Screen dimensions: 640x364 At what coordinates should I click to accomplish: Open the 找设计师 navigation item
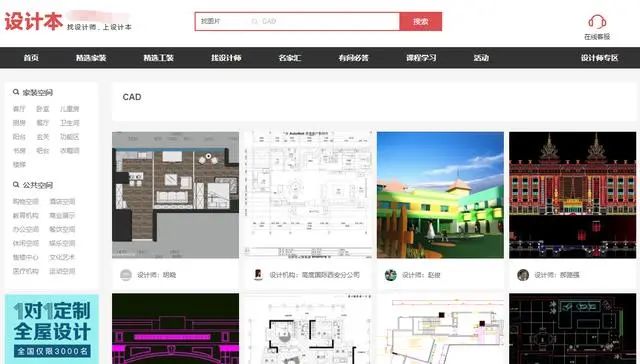click(226, 58)
